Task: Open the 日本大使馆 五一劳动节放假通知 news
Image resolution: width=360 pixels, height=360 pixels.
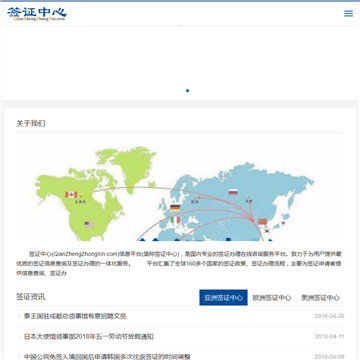Action: pyautogui.click(x=89, y=337)
